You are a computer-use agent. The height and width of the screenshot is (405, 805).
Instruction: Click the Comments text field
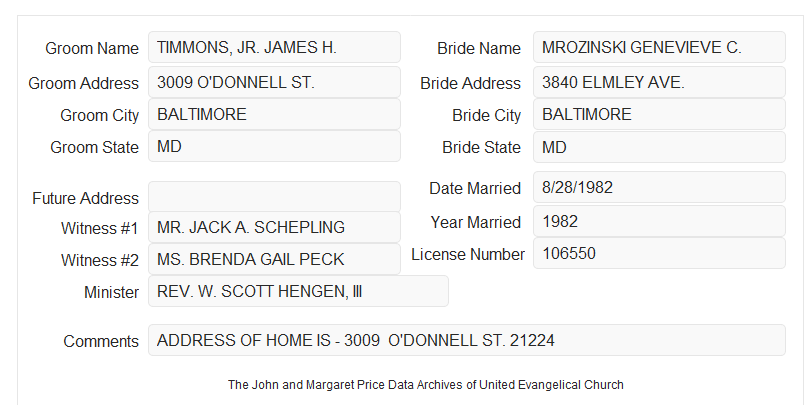click(x=467, y=340)
